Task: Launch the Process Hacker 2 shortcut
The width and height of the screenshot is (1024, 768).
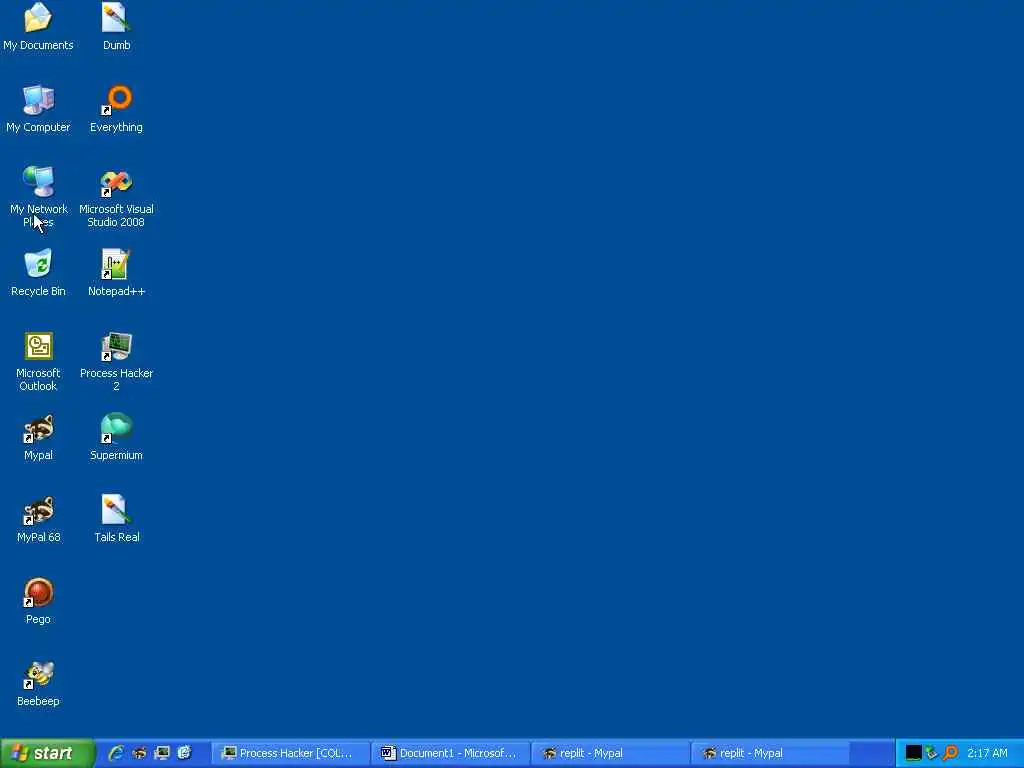Action: (116, 361)
